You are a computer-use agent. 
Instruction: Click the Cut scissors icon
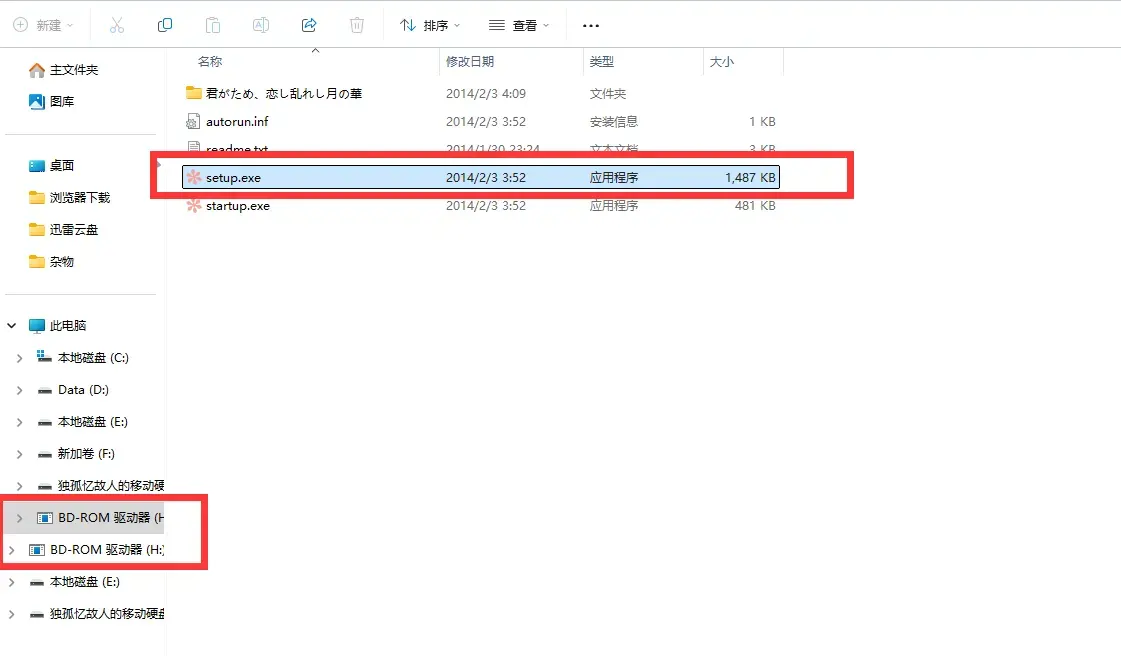click(x=117, y=25)
